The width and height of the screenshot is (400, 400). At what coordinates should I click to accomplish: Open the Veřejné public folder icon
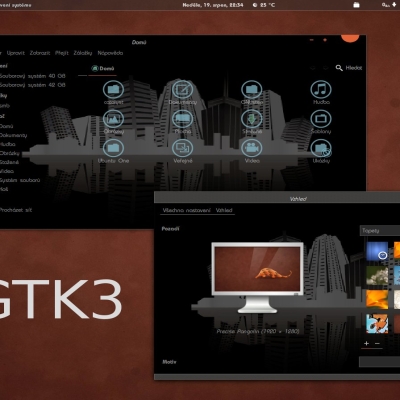pos(183,148)
